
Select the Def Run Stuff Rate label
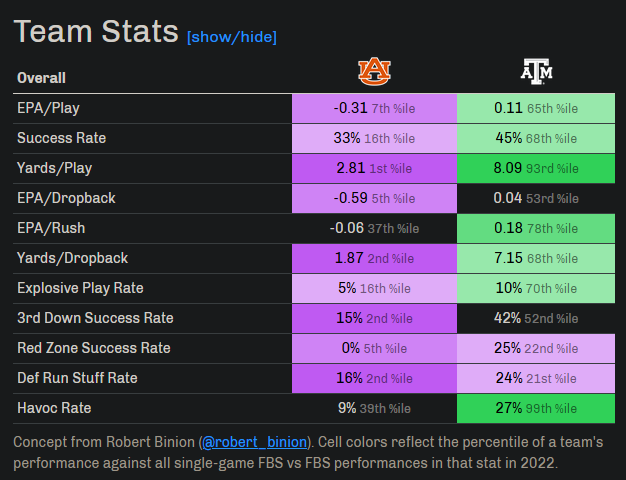[x=77, y=378]
